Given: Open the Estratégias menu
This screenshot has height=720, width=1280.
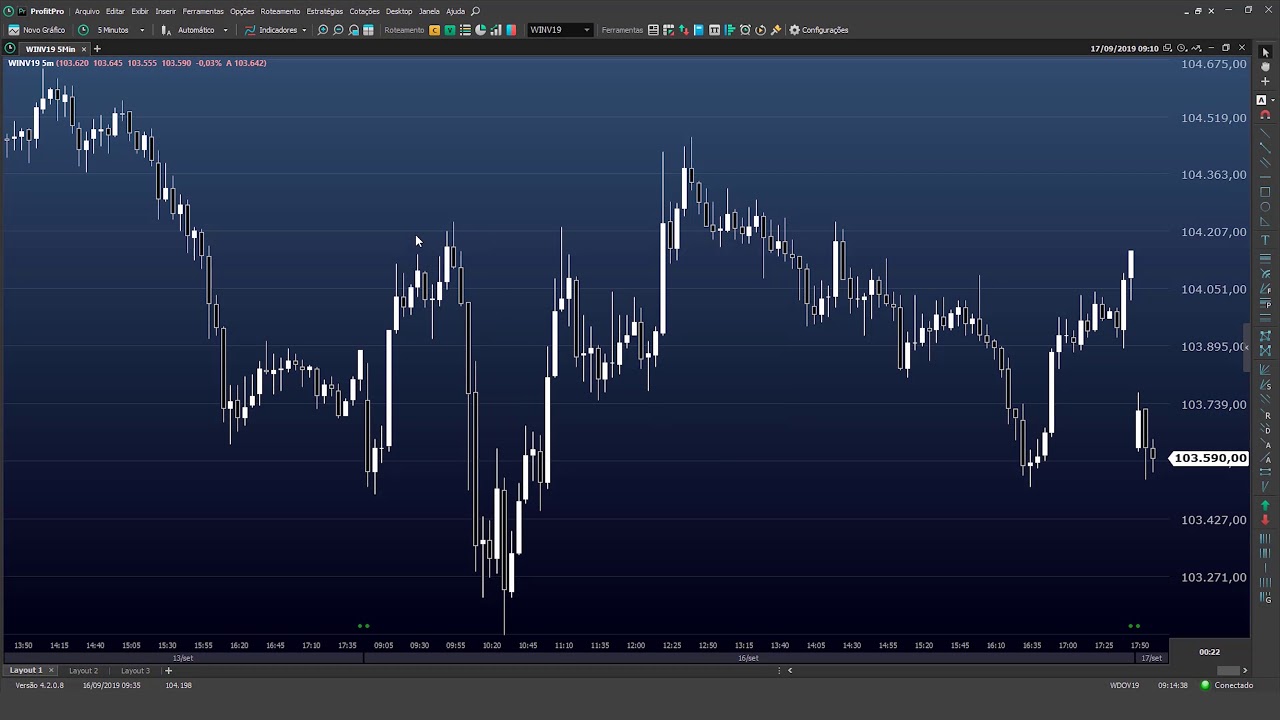Looking at the screenshot, I should (325, 11).
